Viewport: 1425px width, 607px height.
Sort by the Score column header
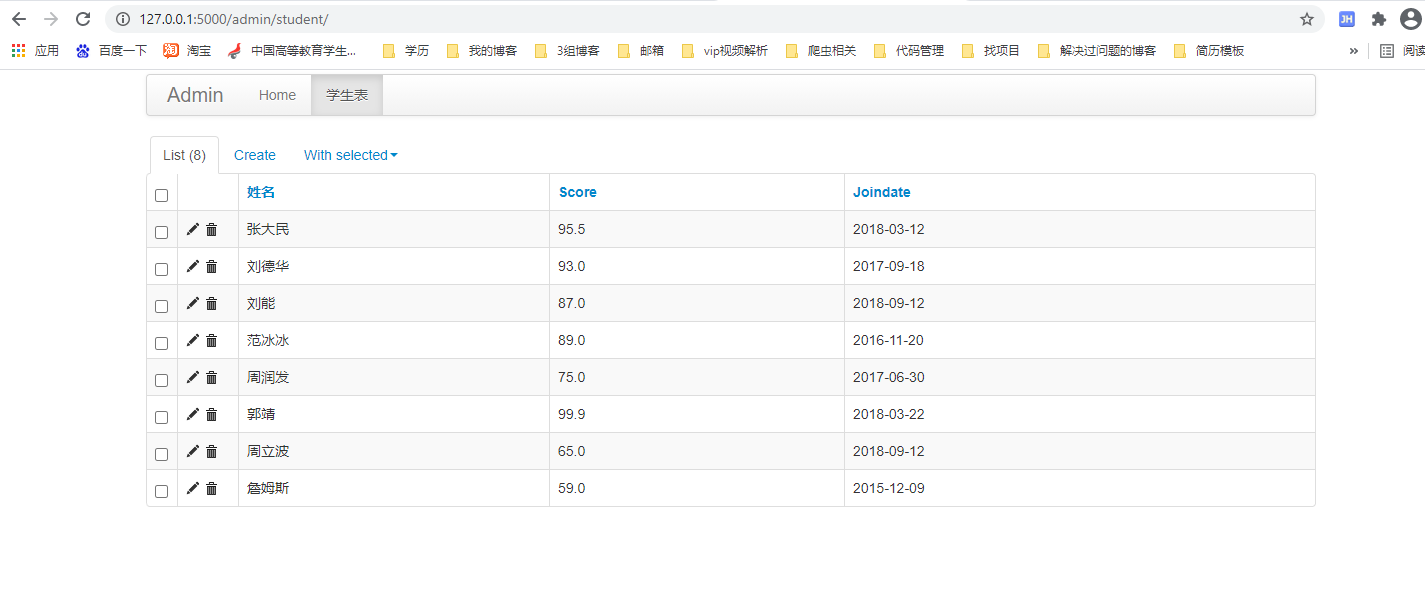(x=578, y=192)
